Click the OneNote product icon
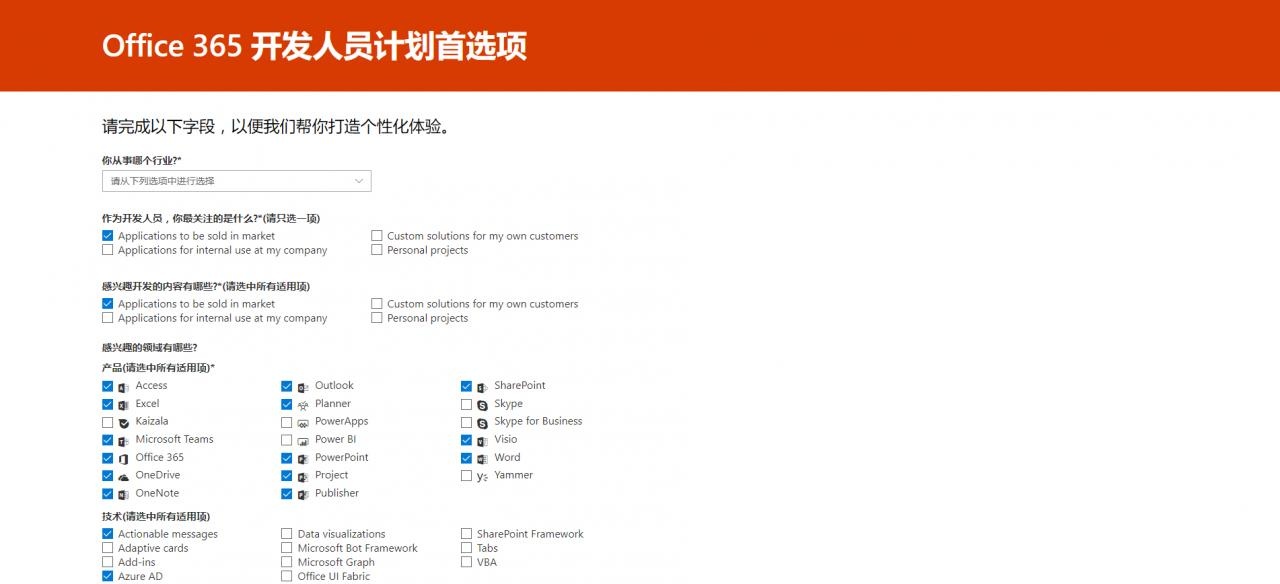 pyautogui.click(x=123, y=495)
